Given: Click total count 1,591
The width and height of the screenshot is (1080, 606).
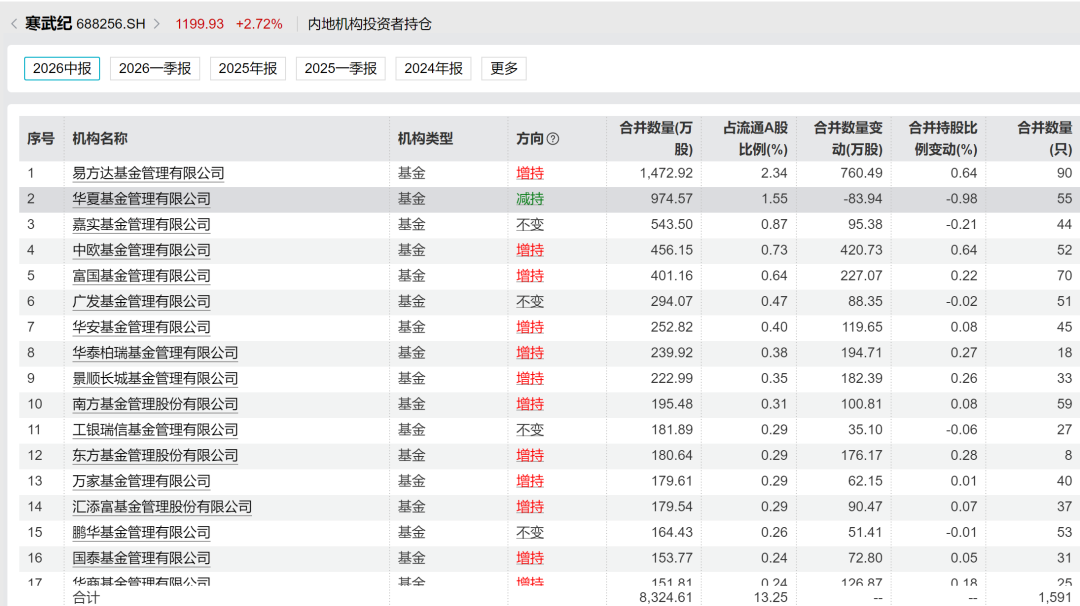Looking at the screenshot, I should pos(1055,598).
